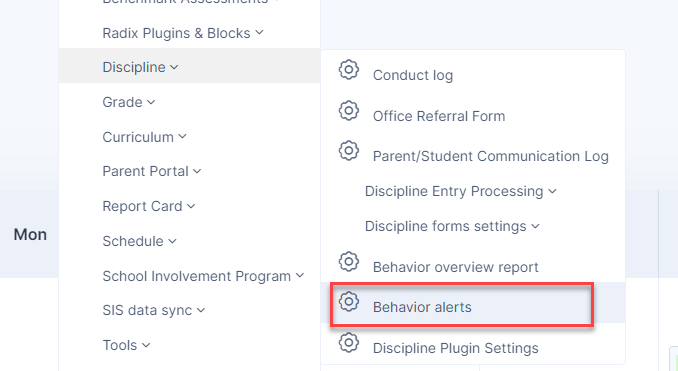The image size is (678, 371).
Task: Expand Discipline Entry Processing submenu
Action: point(461,191)
